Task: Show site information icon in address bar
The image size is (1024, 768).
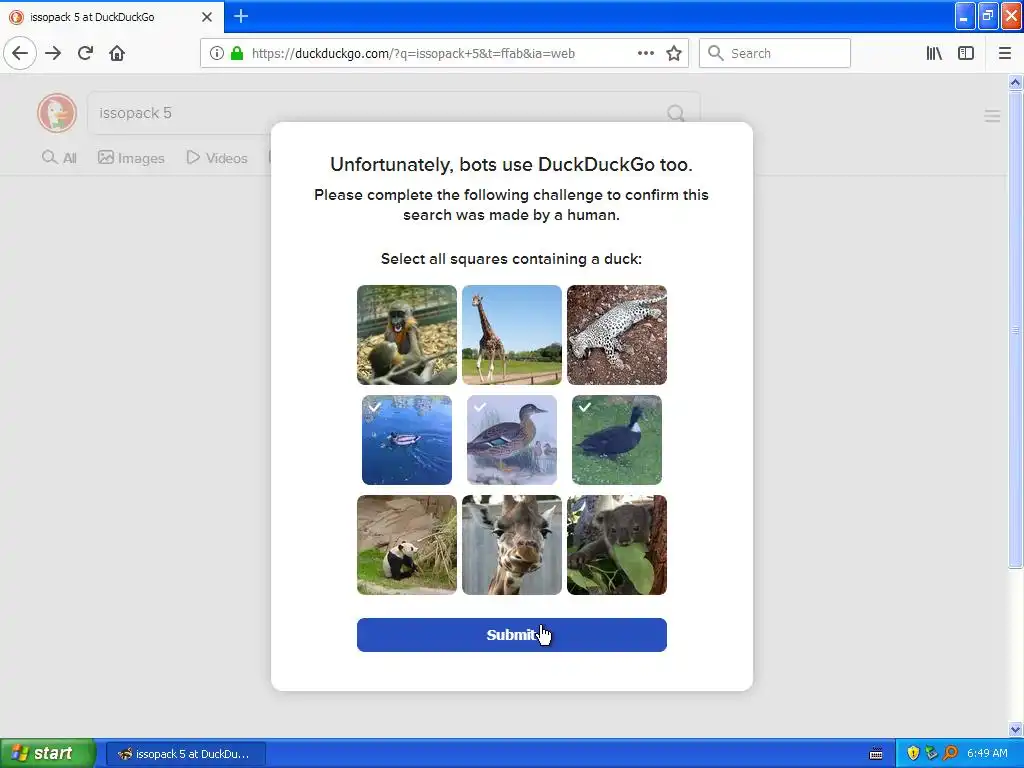Action: tap(217, 54)
